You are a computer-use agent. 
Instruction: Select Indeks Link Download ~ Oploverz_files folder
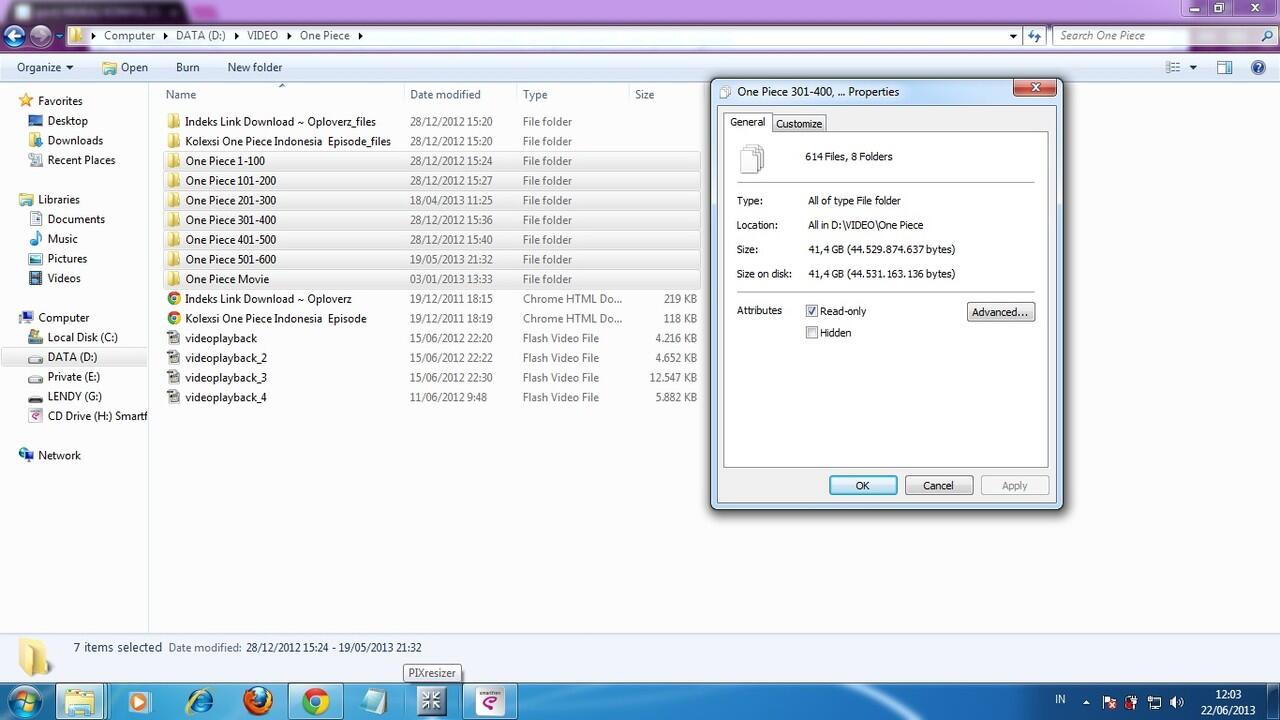[x=432, y=121]
